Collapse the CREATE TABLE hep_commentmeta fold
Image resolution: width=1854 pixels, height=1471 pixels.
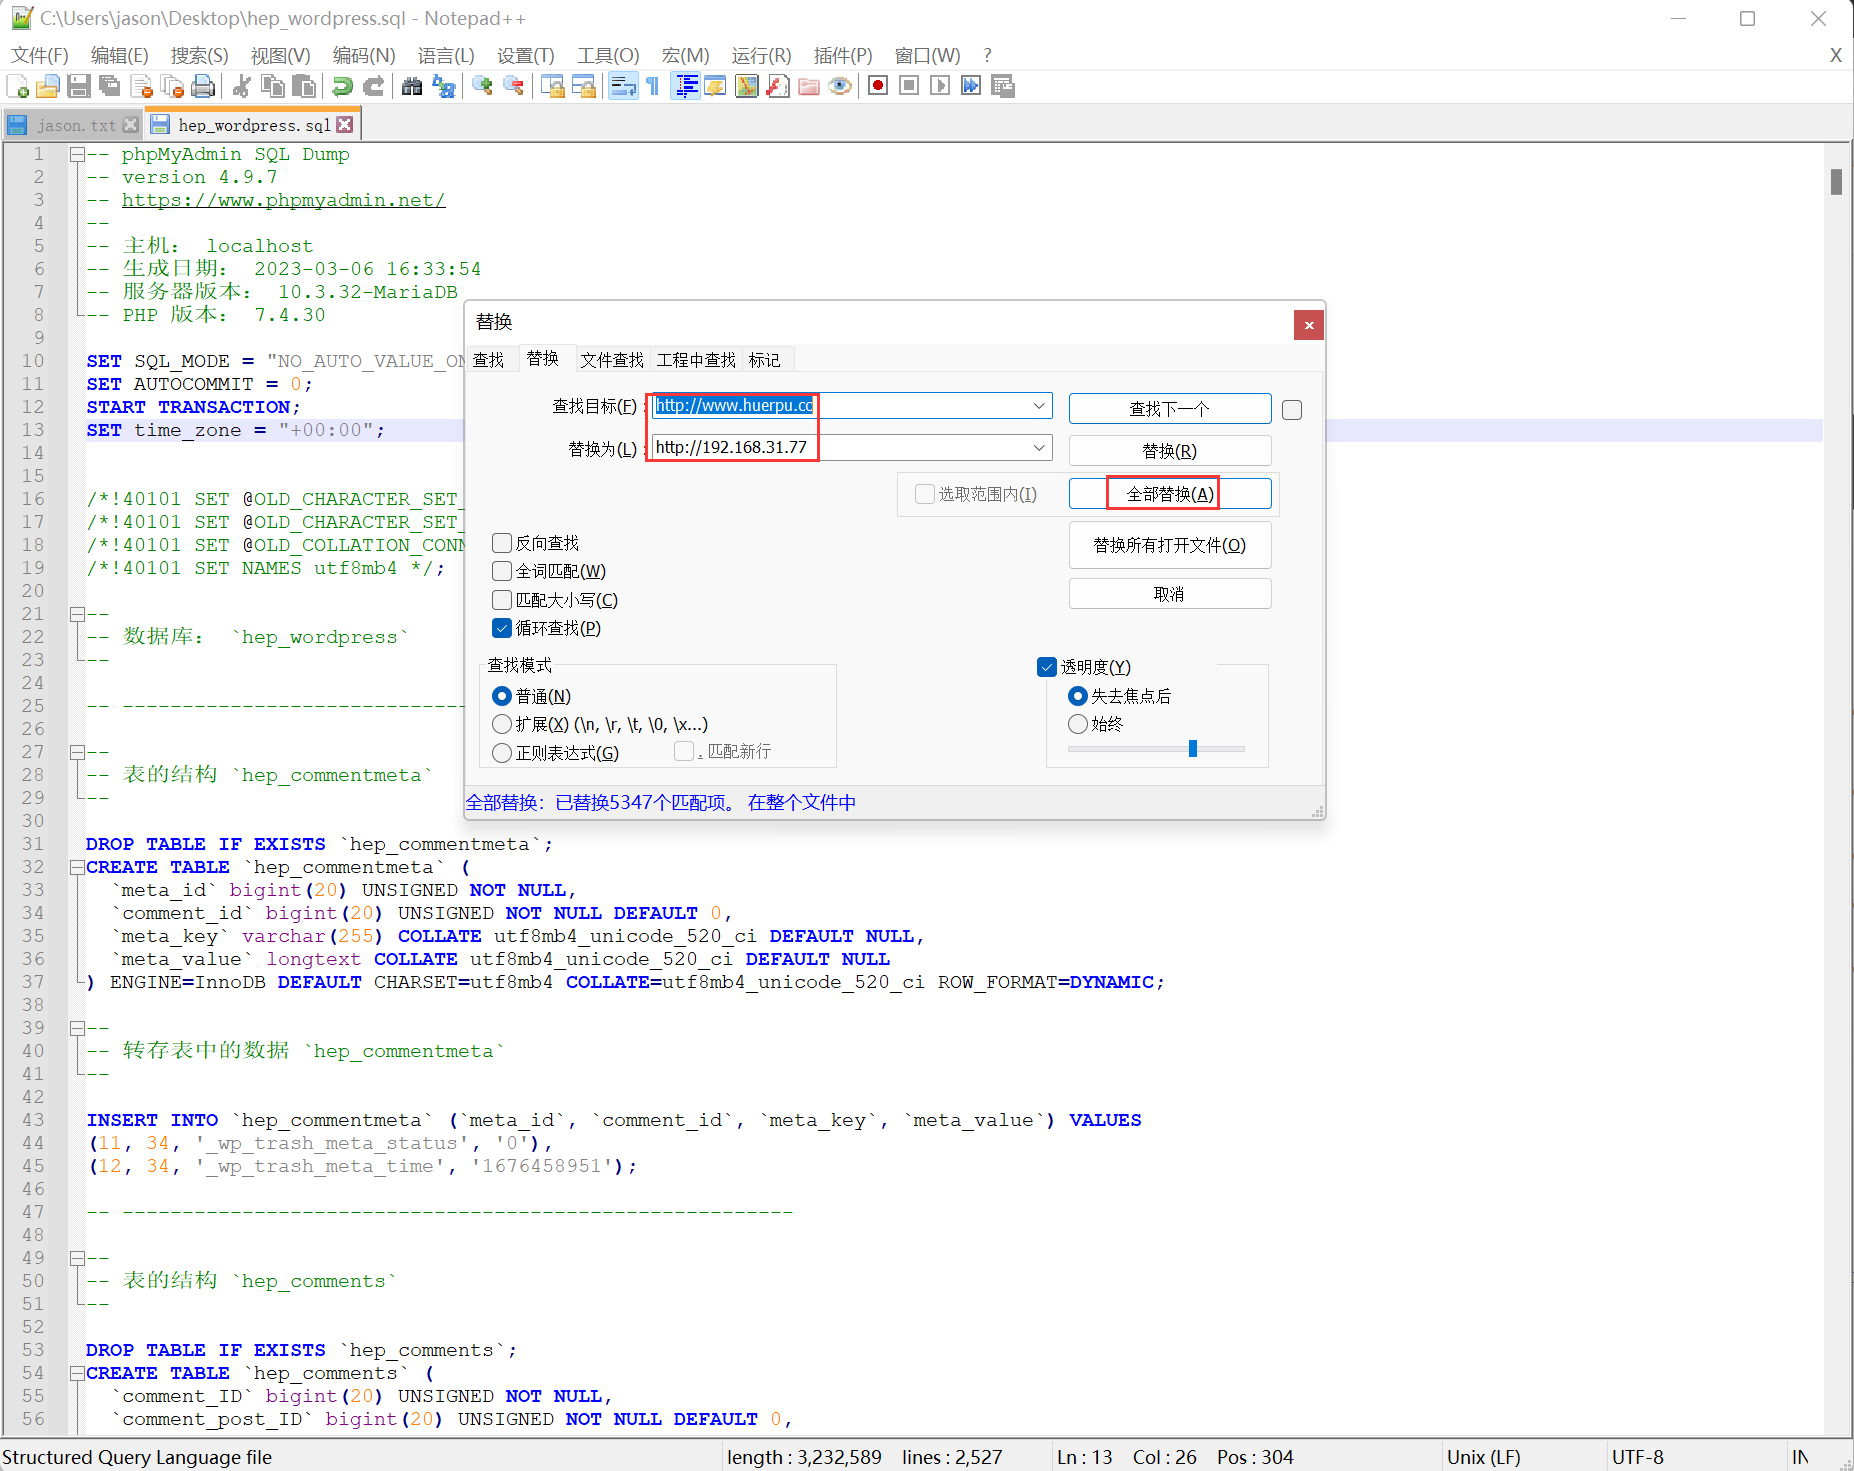click(x=77, y=868)
